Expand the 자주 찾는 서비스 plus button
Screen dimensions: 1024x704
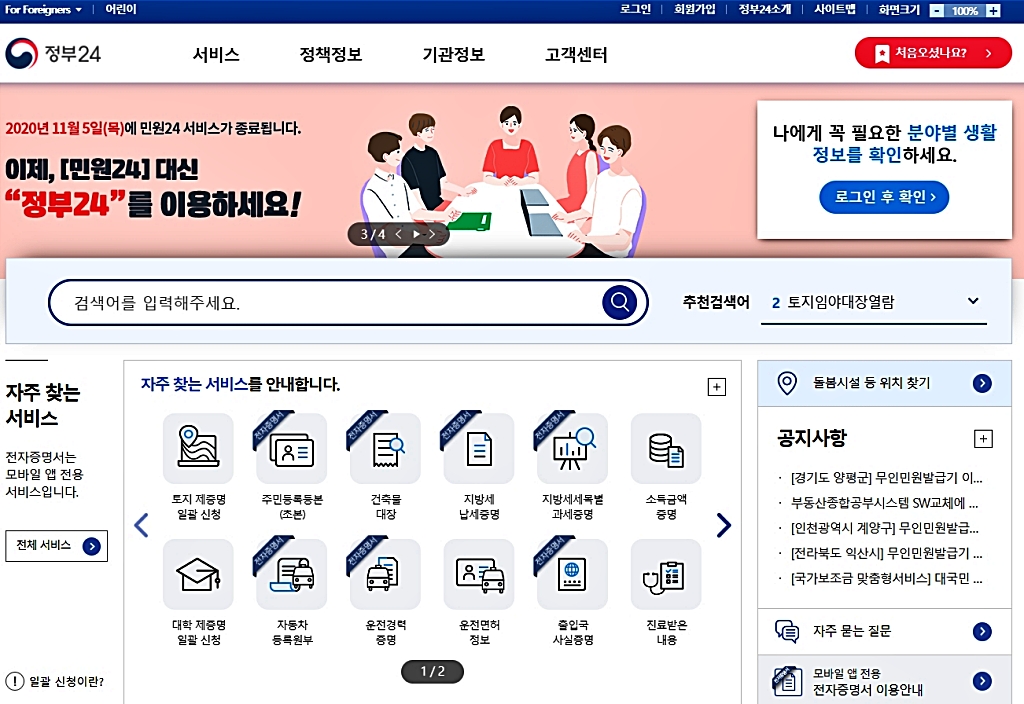716,387
